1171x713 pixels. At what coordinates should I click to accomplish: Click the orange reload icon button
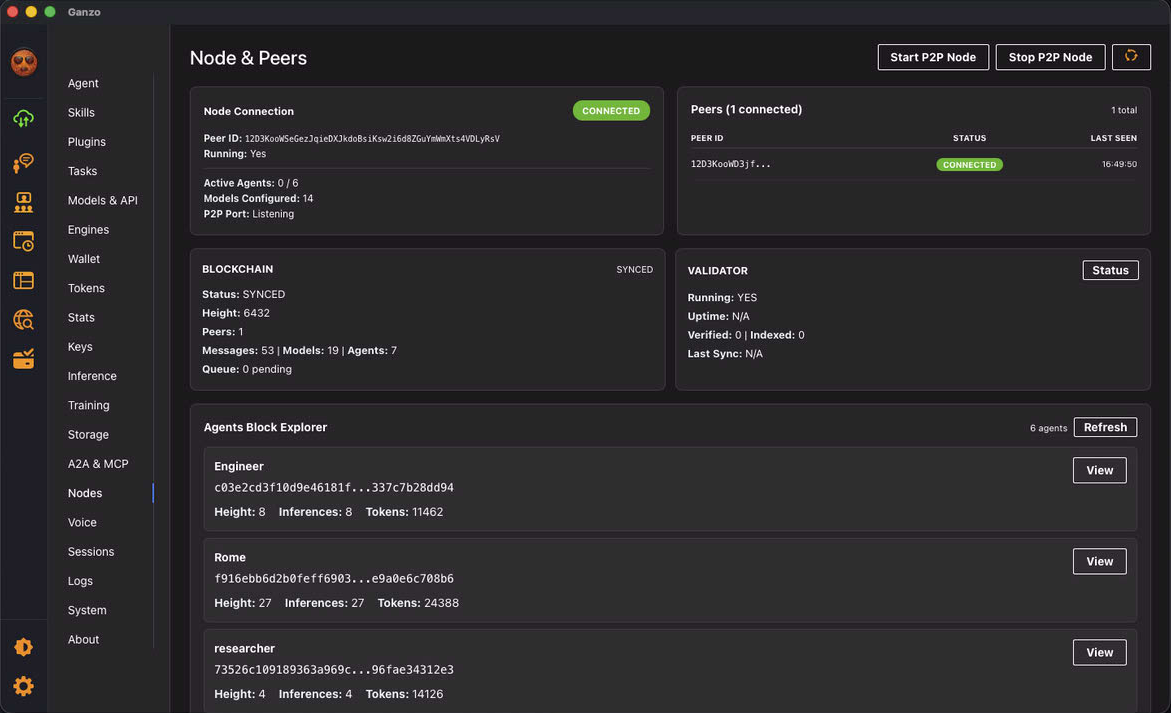tap(1131, 57)
